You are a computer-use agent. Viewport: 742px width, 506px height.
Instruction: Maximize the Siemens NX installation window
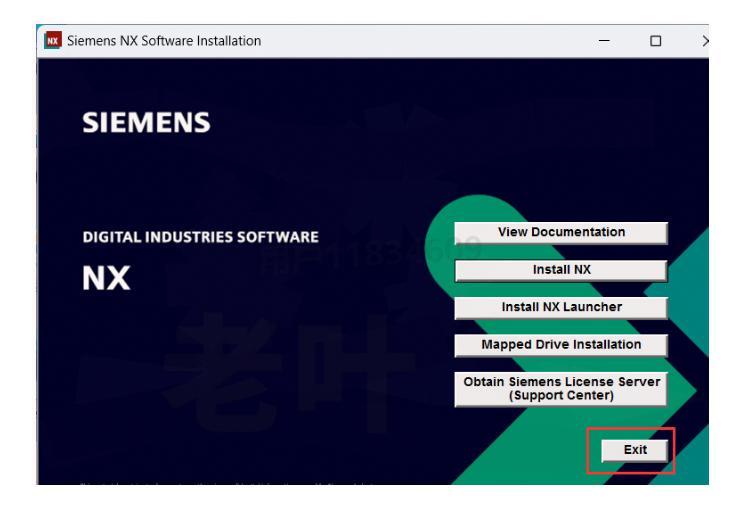pos(655,41)
